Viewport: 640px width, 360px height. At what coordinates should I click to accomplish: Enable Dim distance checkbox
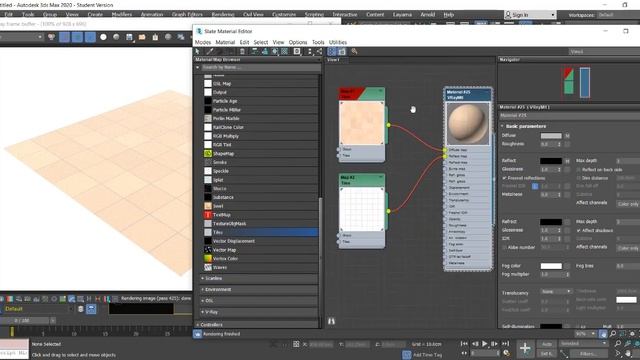(578, 178)
